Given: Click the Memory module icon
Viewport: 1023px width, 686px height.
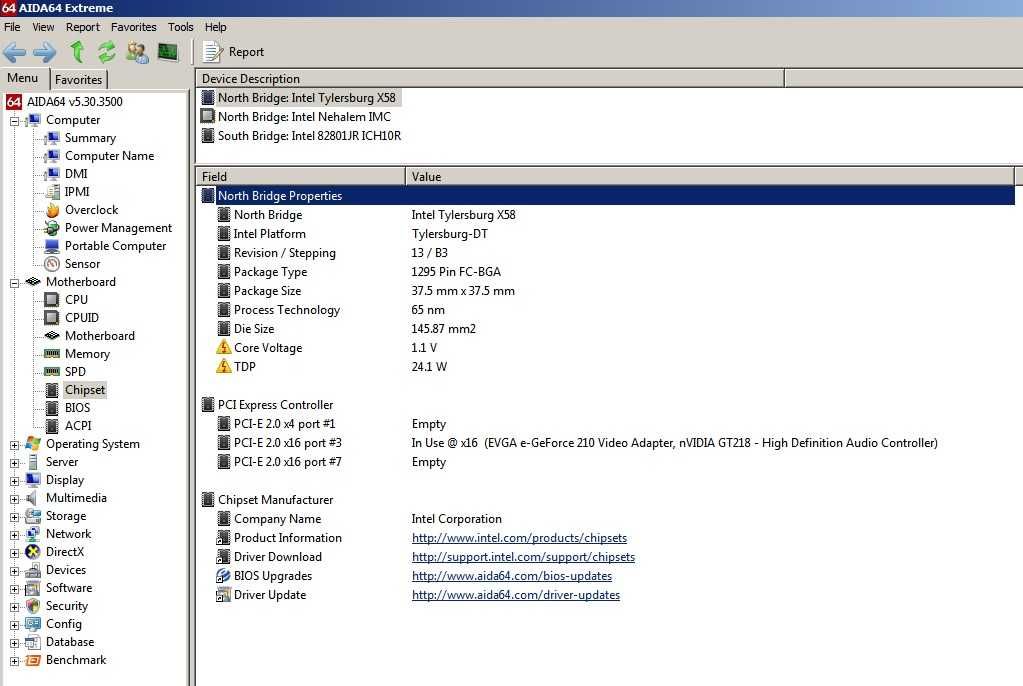Looking at the screenshot, I should click(52, 354).
